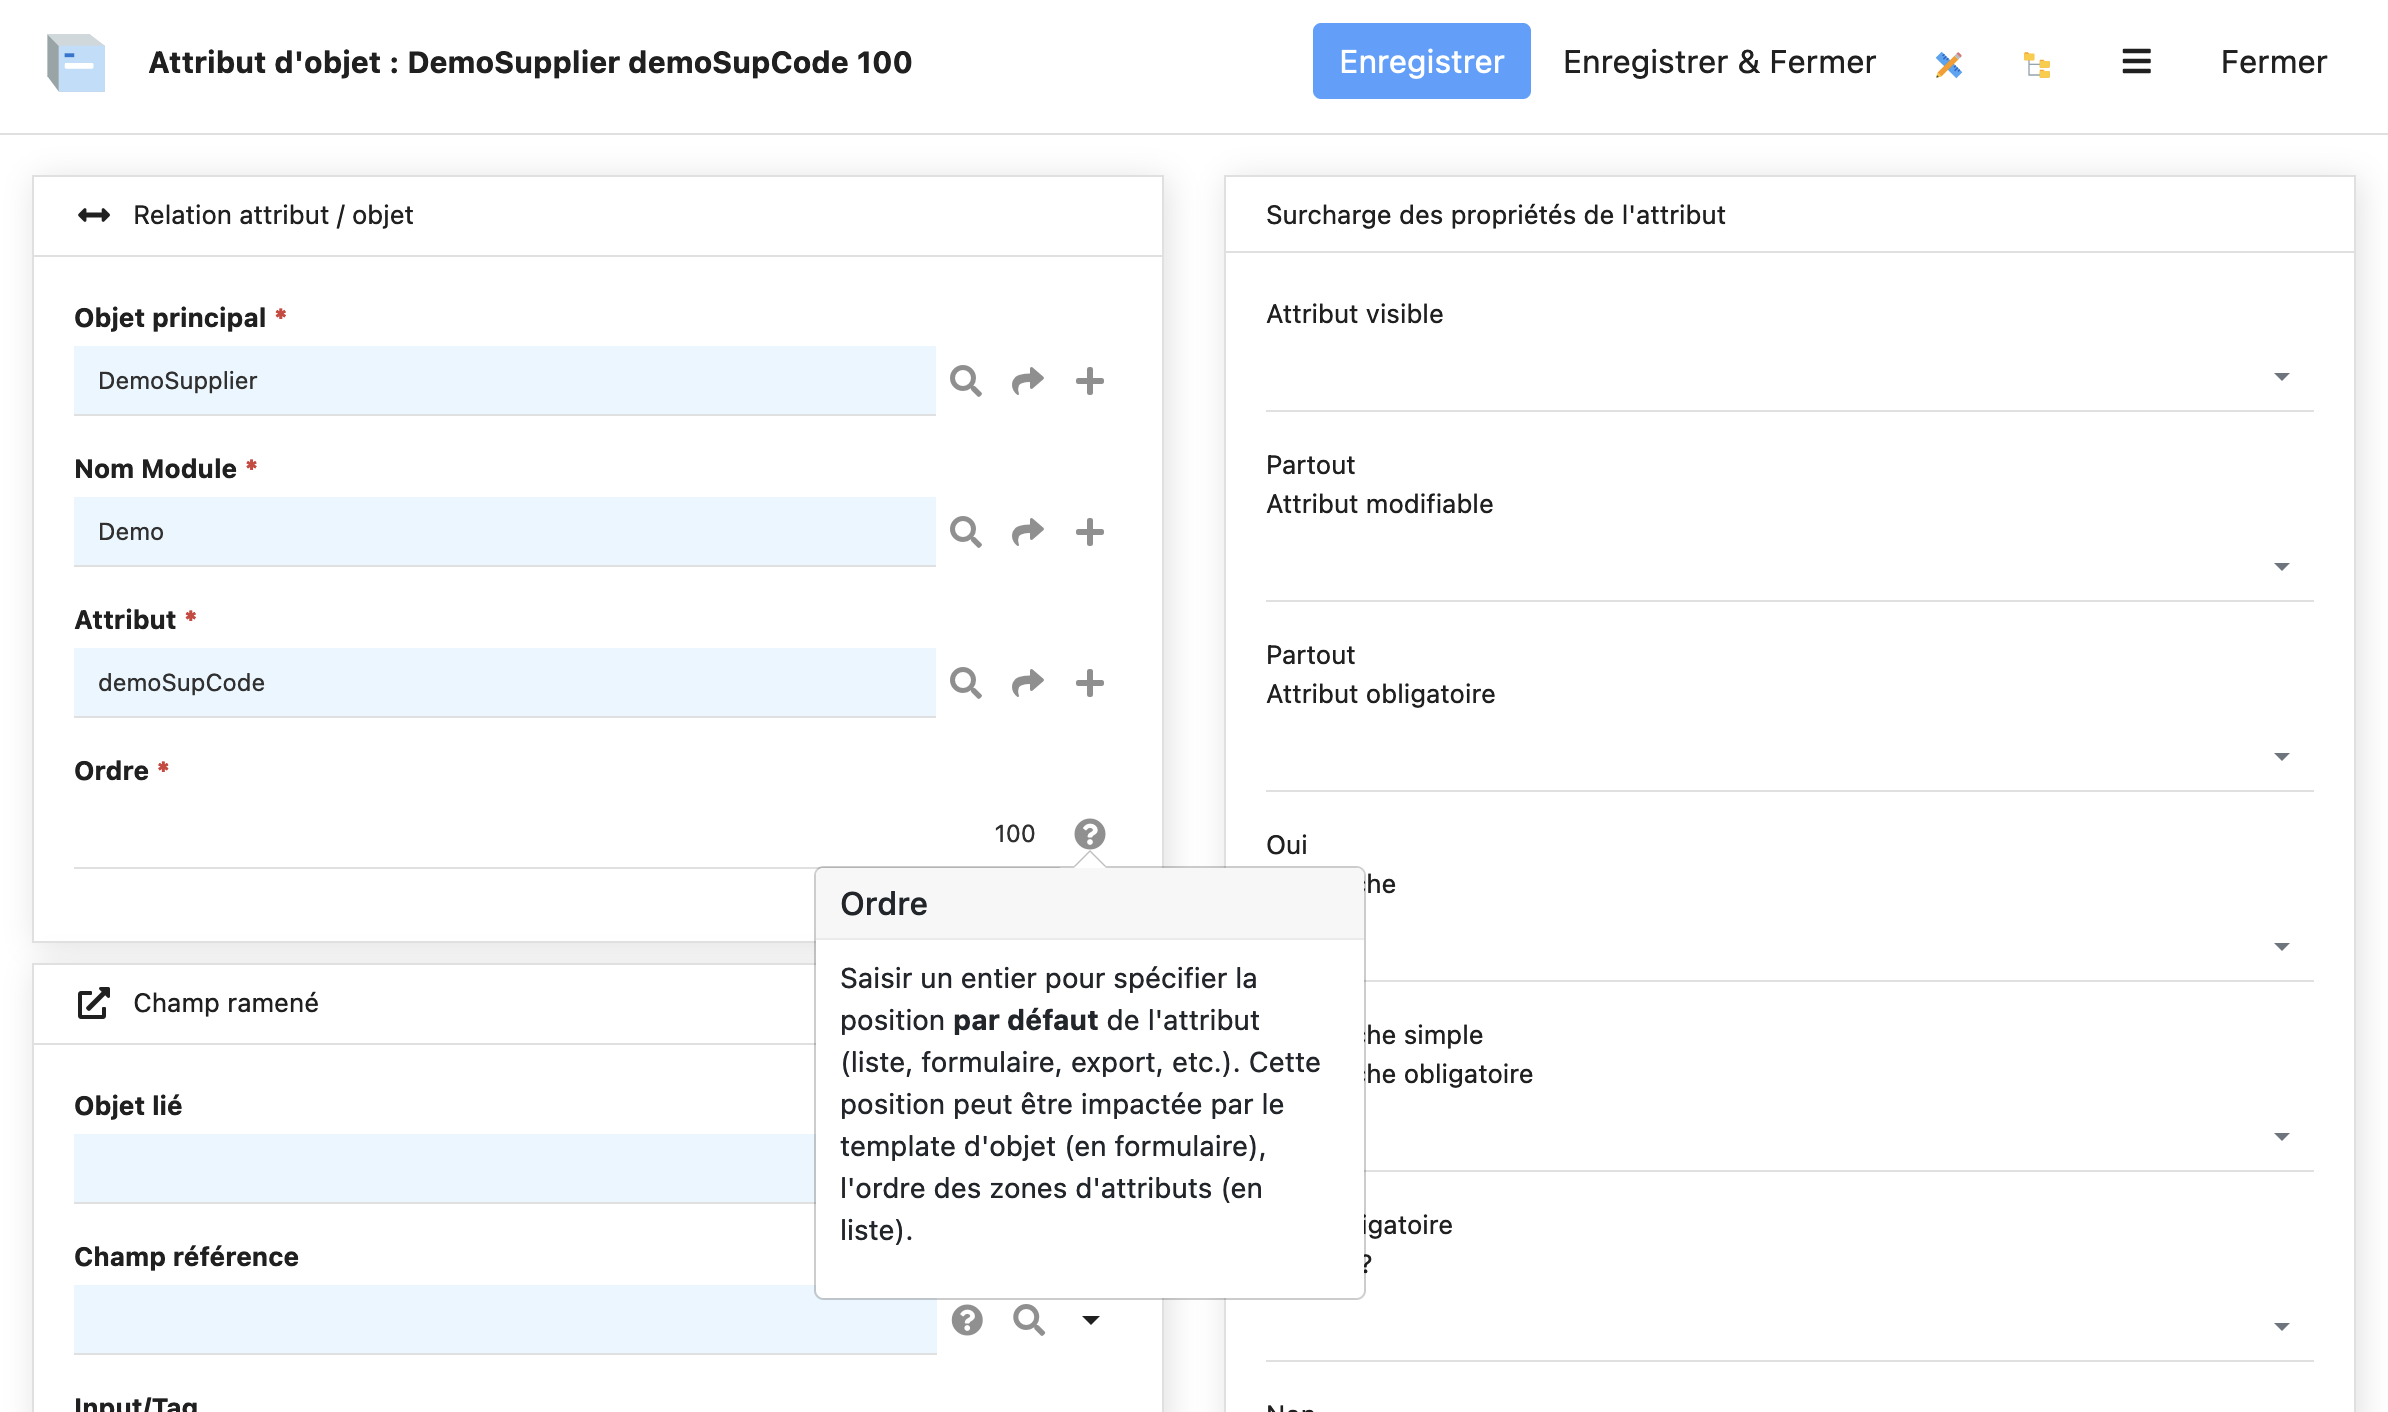Click the Ordre help question mark icon
This screenshot has height=1412, width=2388.
coord(1089,833)
